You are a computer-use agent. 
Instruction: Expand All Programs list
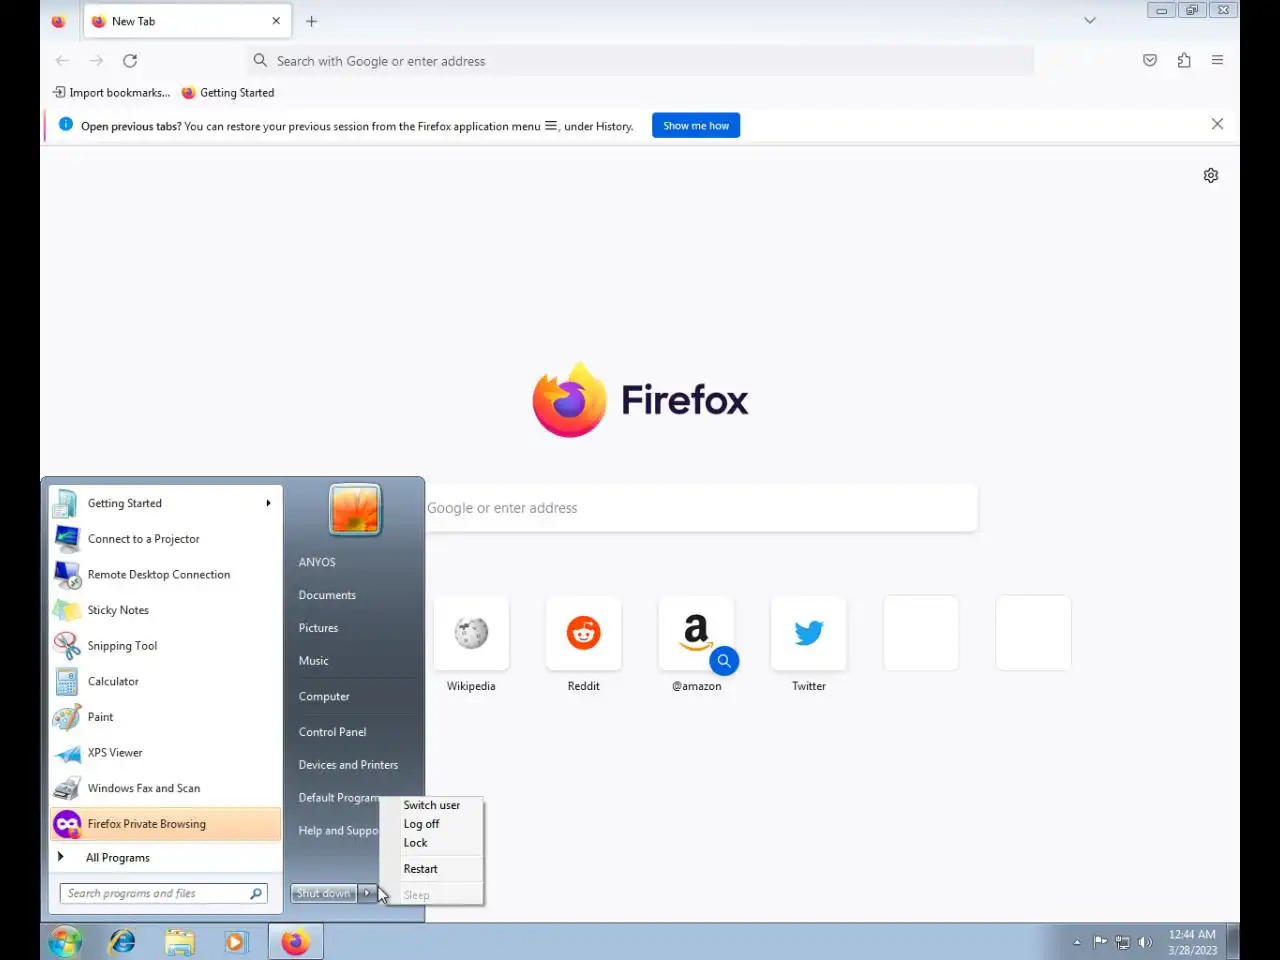point(166,857)
